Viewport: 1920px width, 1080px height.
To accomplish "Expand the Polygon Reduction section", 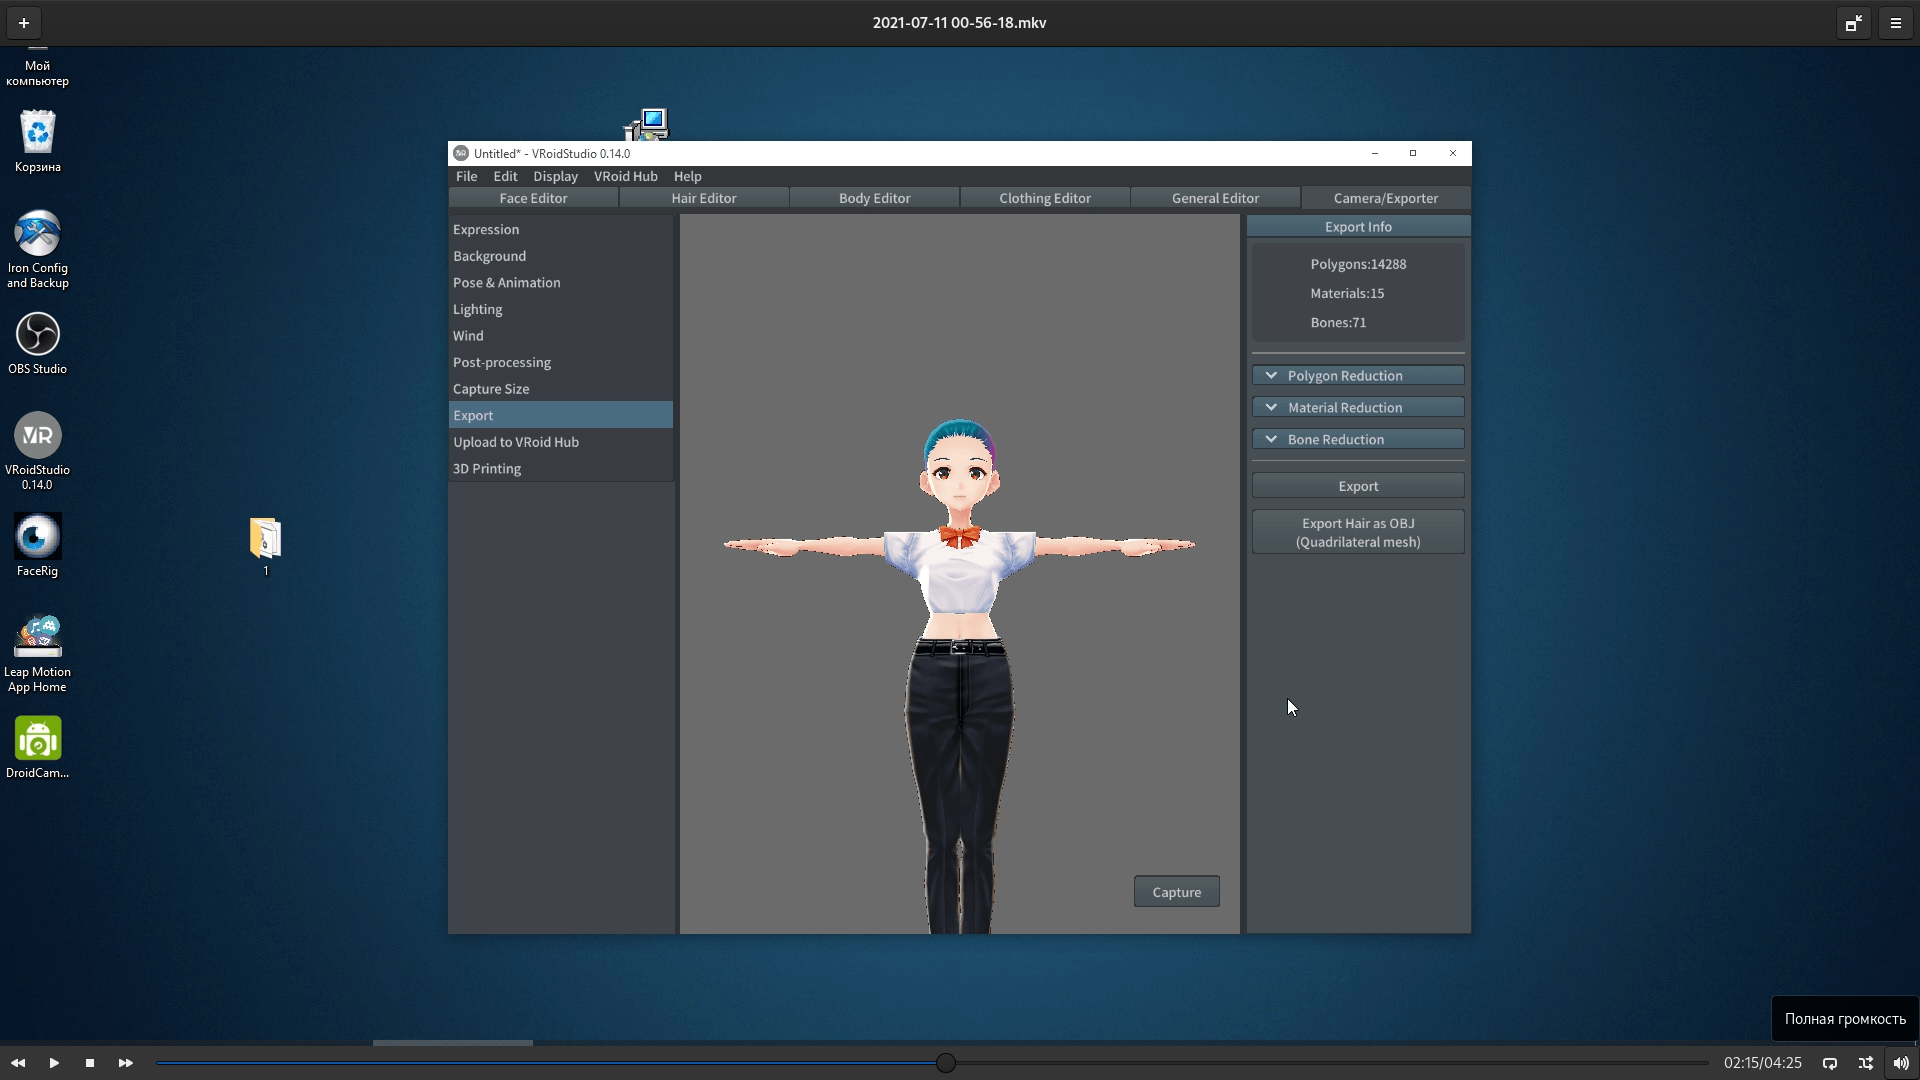I will pos(1358,376).
